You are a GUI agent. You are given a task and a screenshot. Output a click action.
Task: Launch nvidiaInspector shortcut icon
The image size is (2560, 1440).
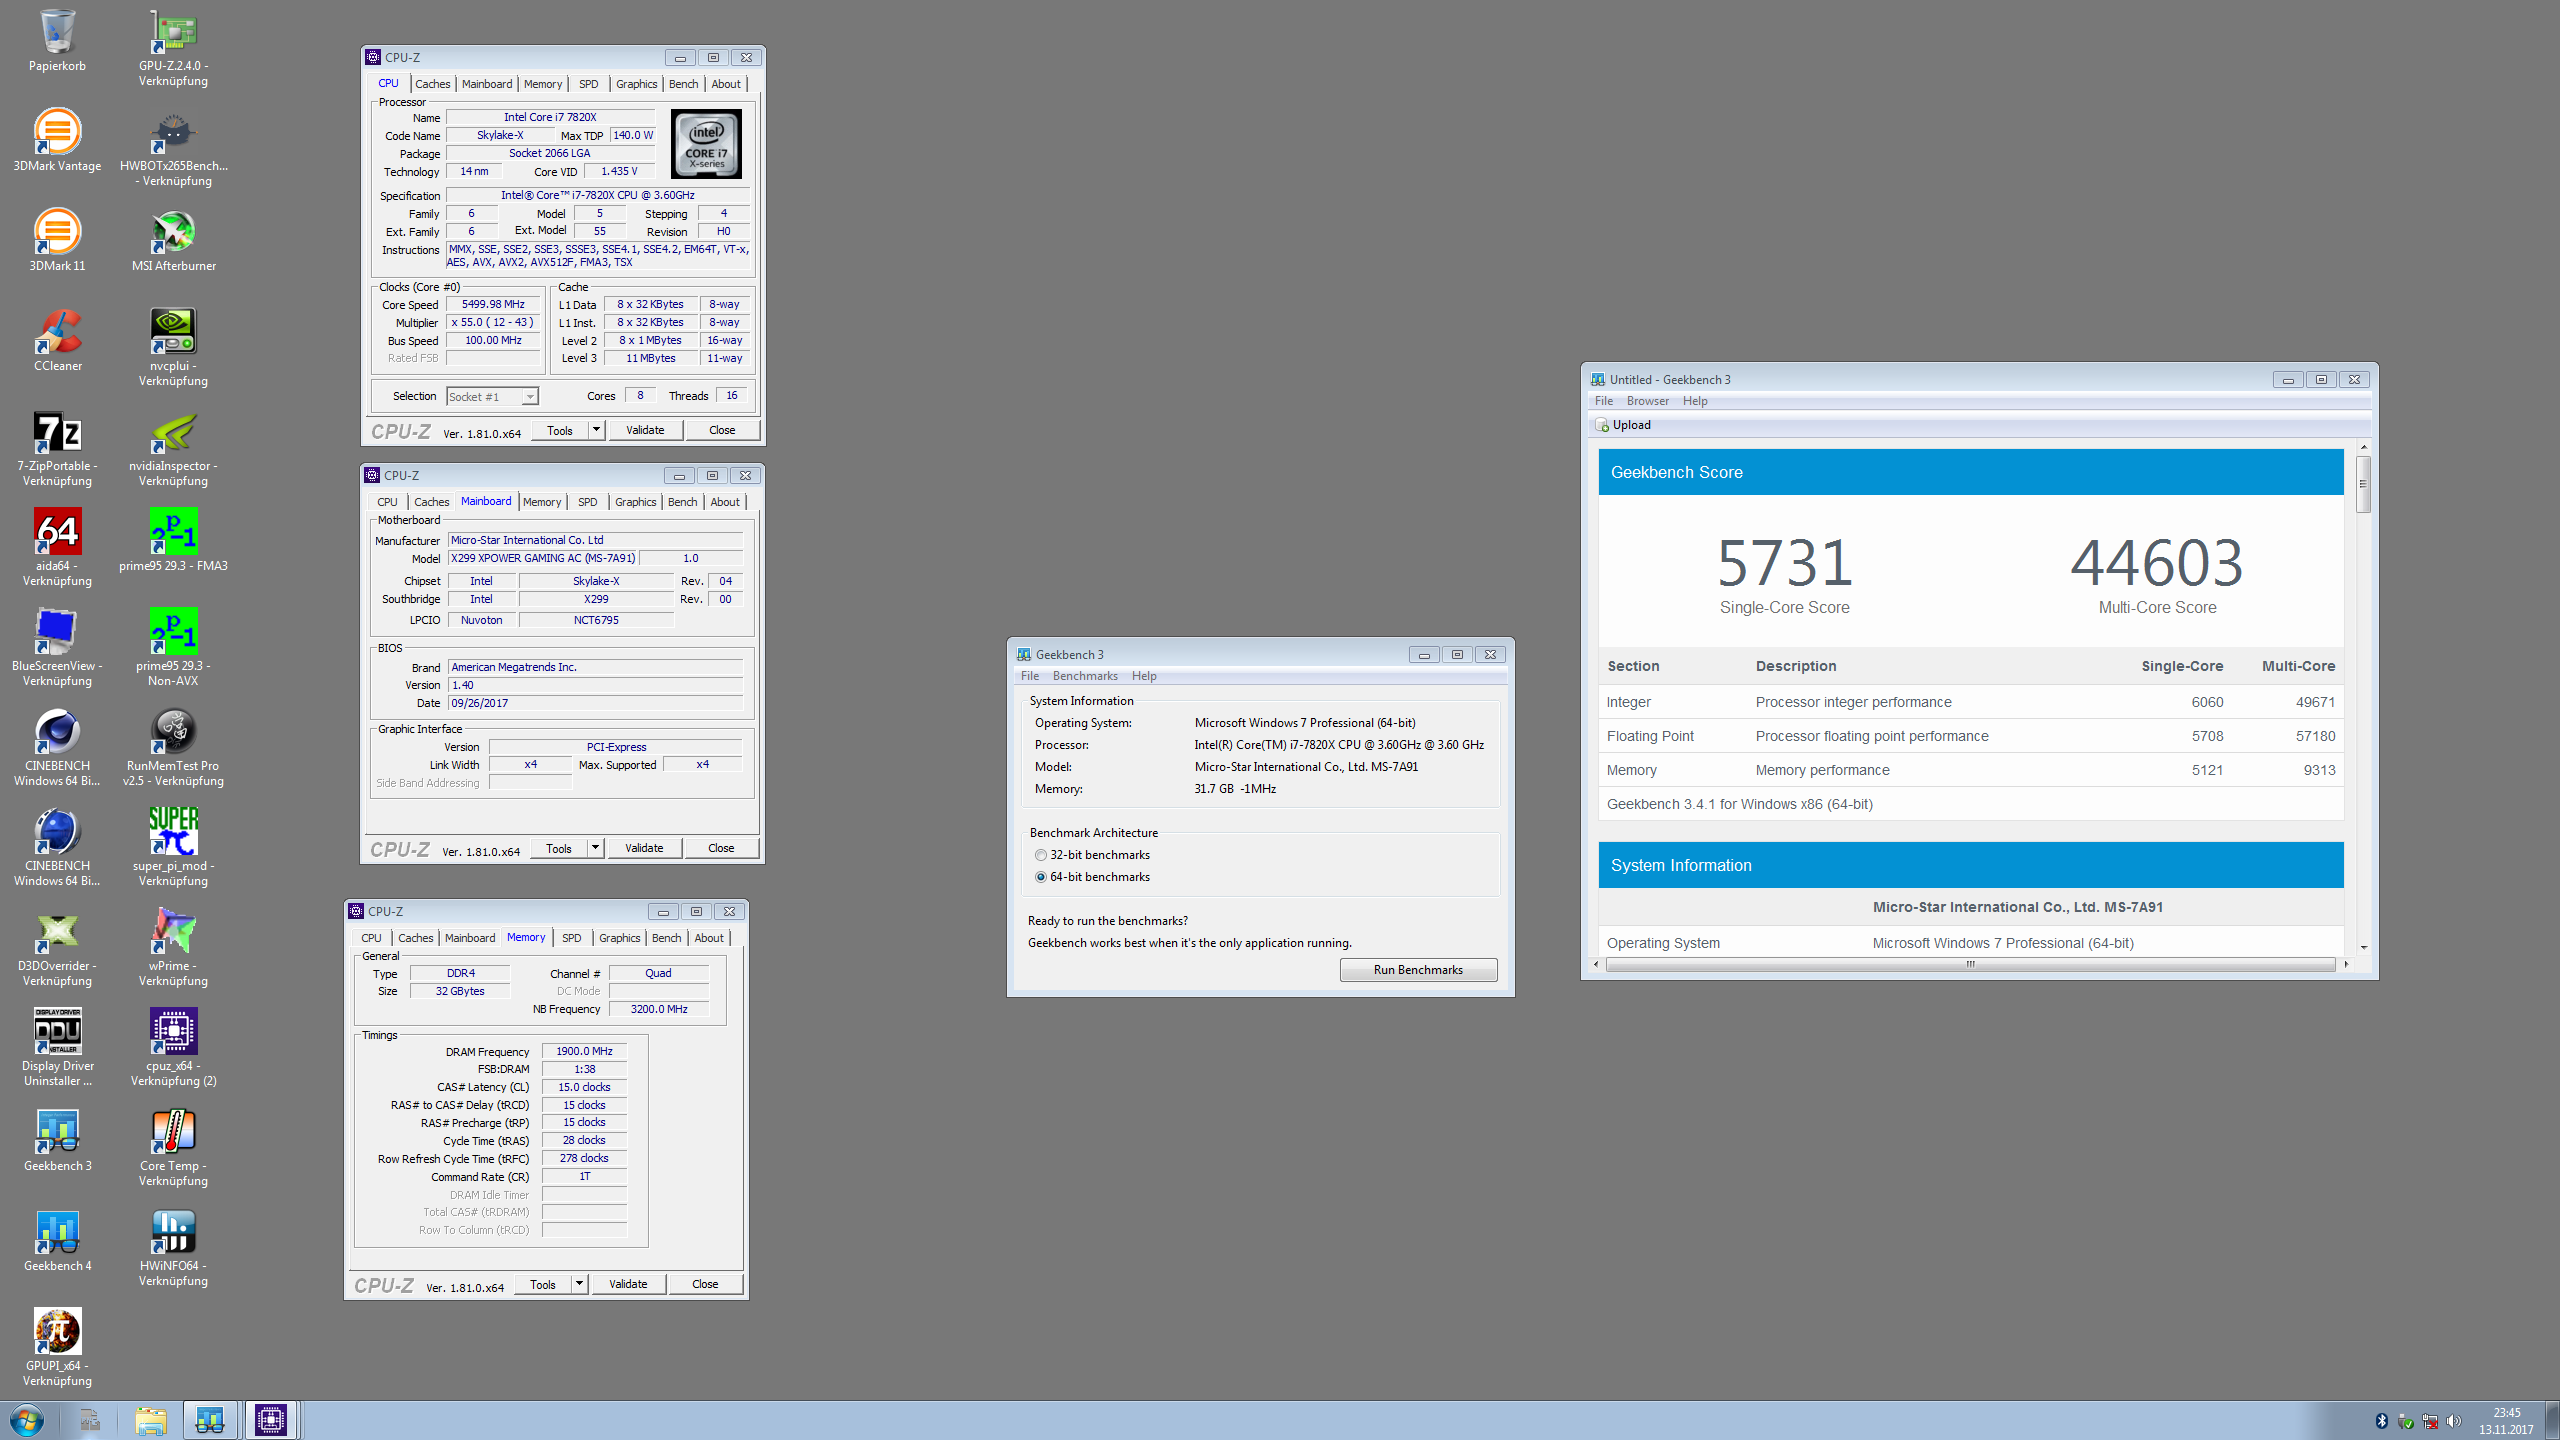(x=173, y=447)
